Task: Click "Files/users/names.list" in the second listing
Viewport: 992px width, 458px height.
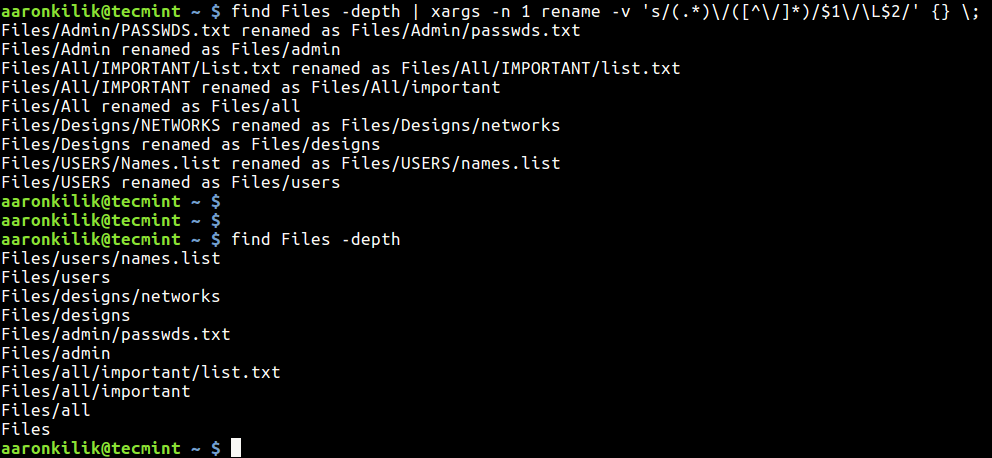Action: [x=110, y=258]
